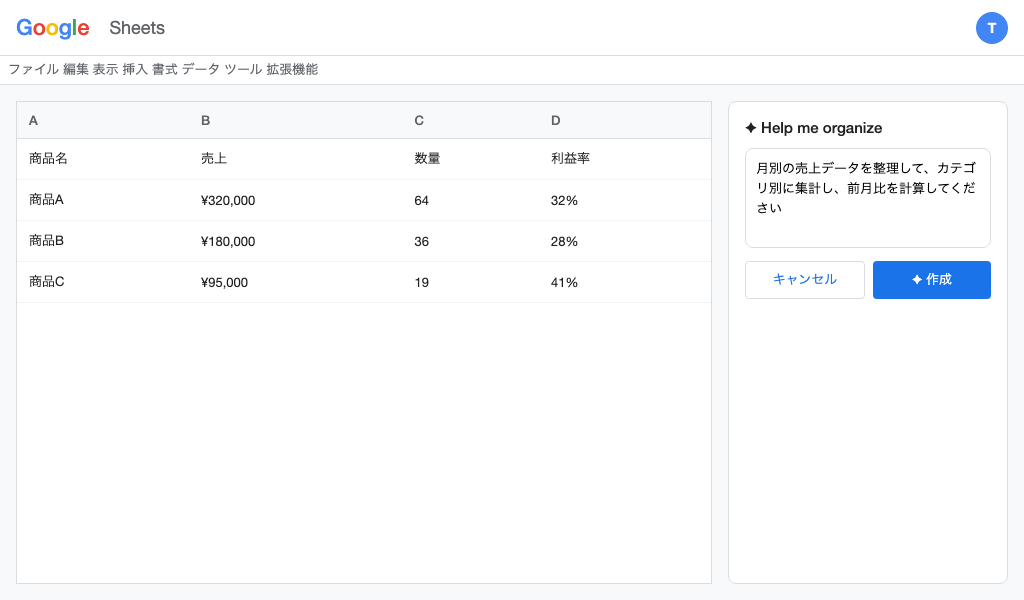Open the 挿入 menu
This screenshot has height=600, width=1024.
[135, 69]
